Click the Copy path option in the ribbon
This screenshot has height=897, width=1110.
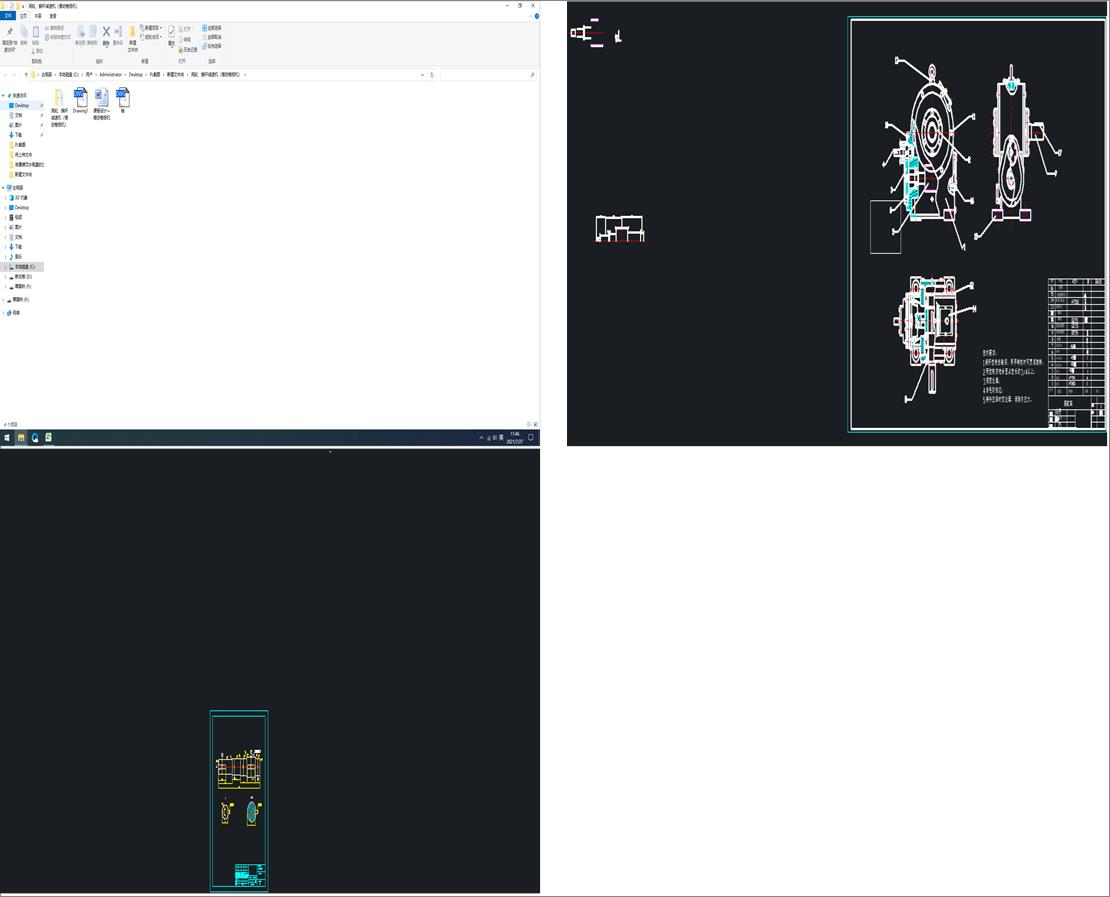[x=55, y=28]
